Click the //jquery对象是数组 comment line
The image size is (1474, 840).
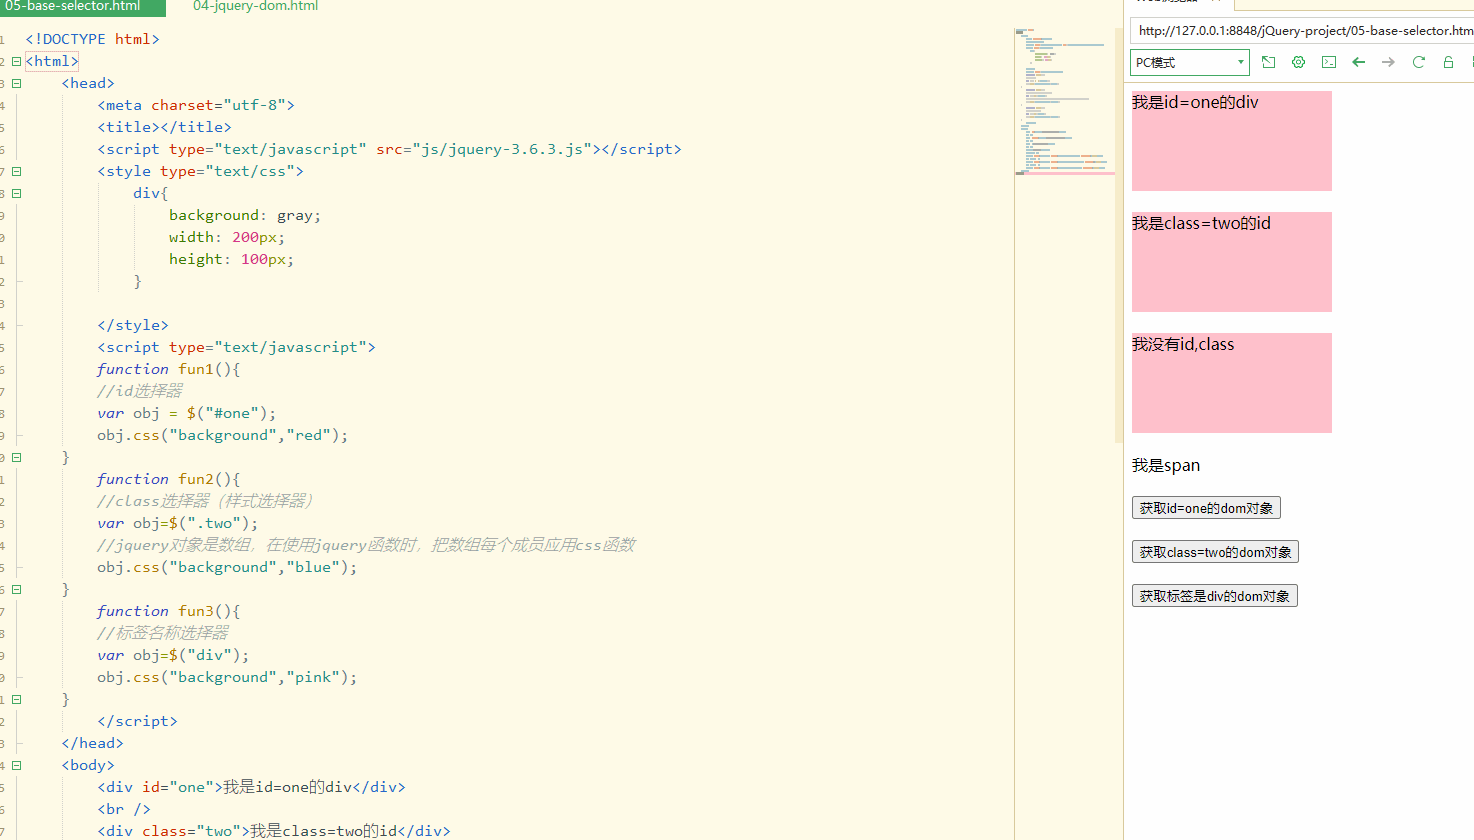[366, 545]
